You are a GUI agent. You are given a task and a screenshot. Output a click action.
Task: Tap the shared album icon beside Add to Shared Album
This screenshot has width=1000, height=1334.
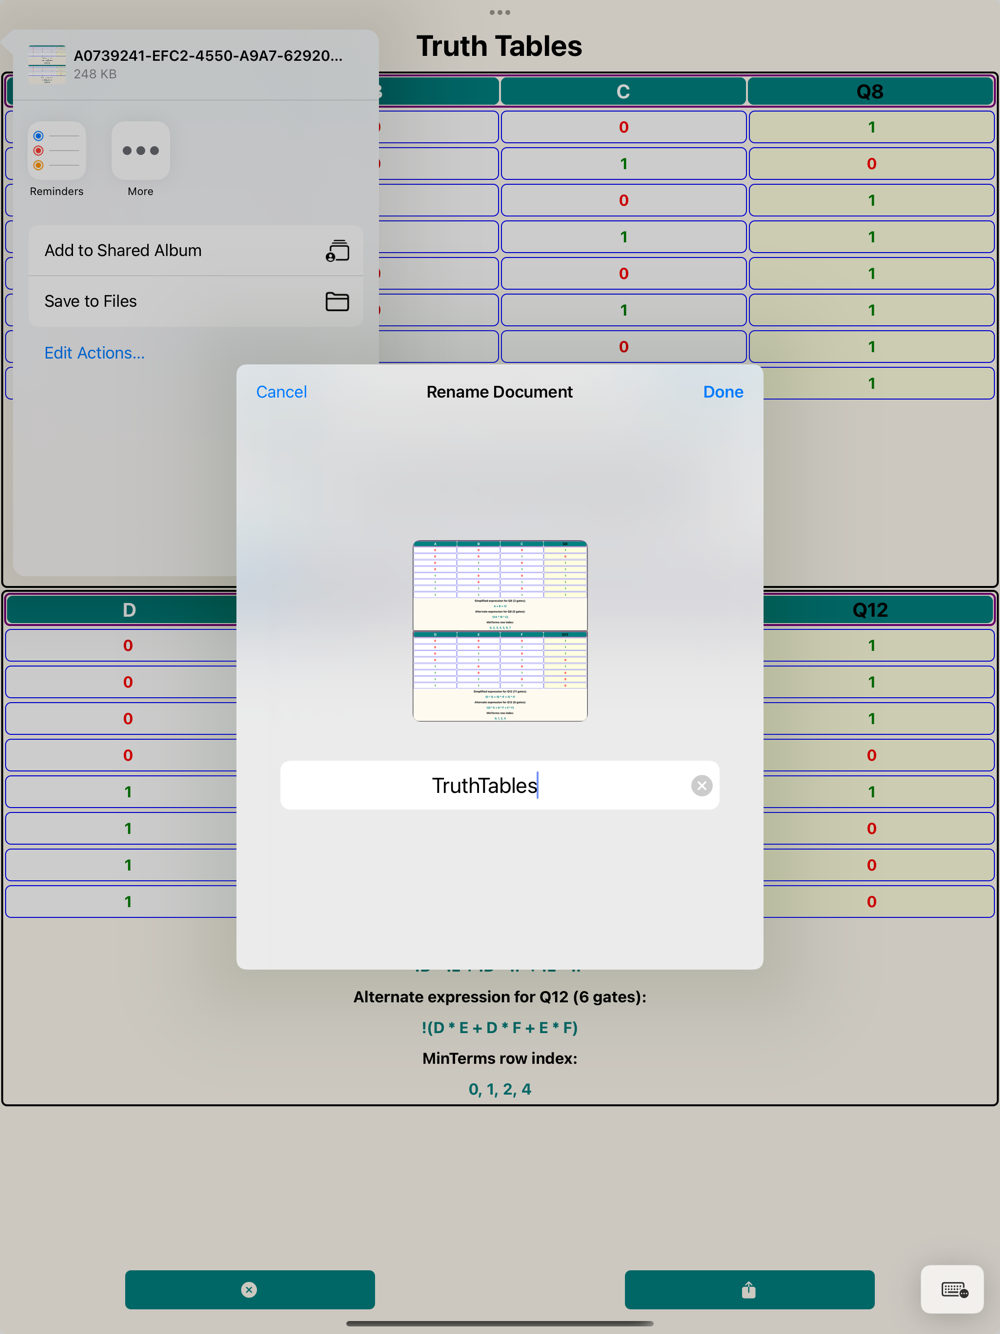tap(337, 251)
